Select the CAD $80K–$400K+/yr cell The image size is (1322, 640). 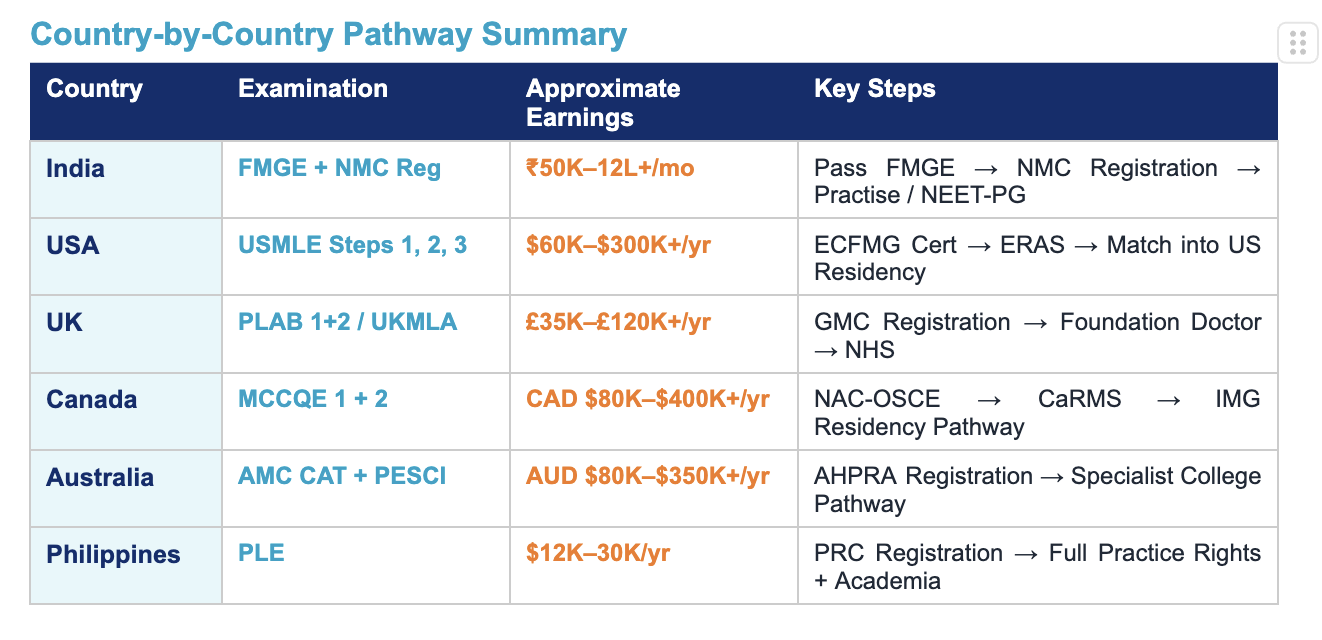point(648,399)
